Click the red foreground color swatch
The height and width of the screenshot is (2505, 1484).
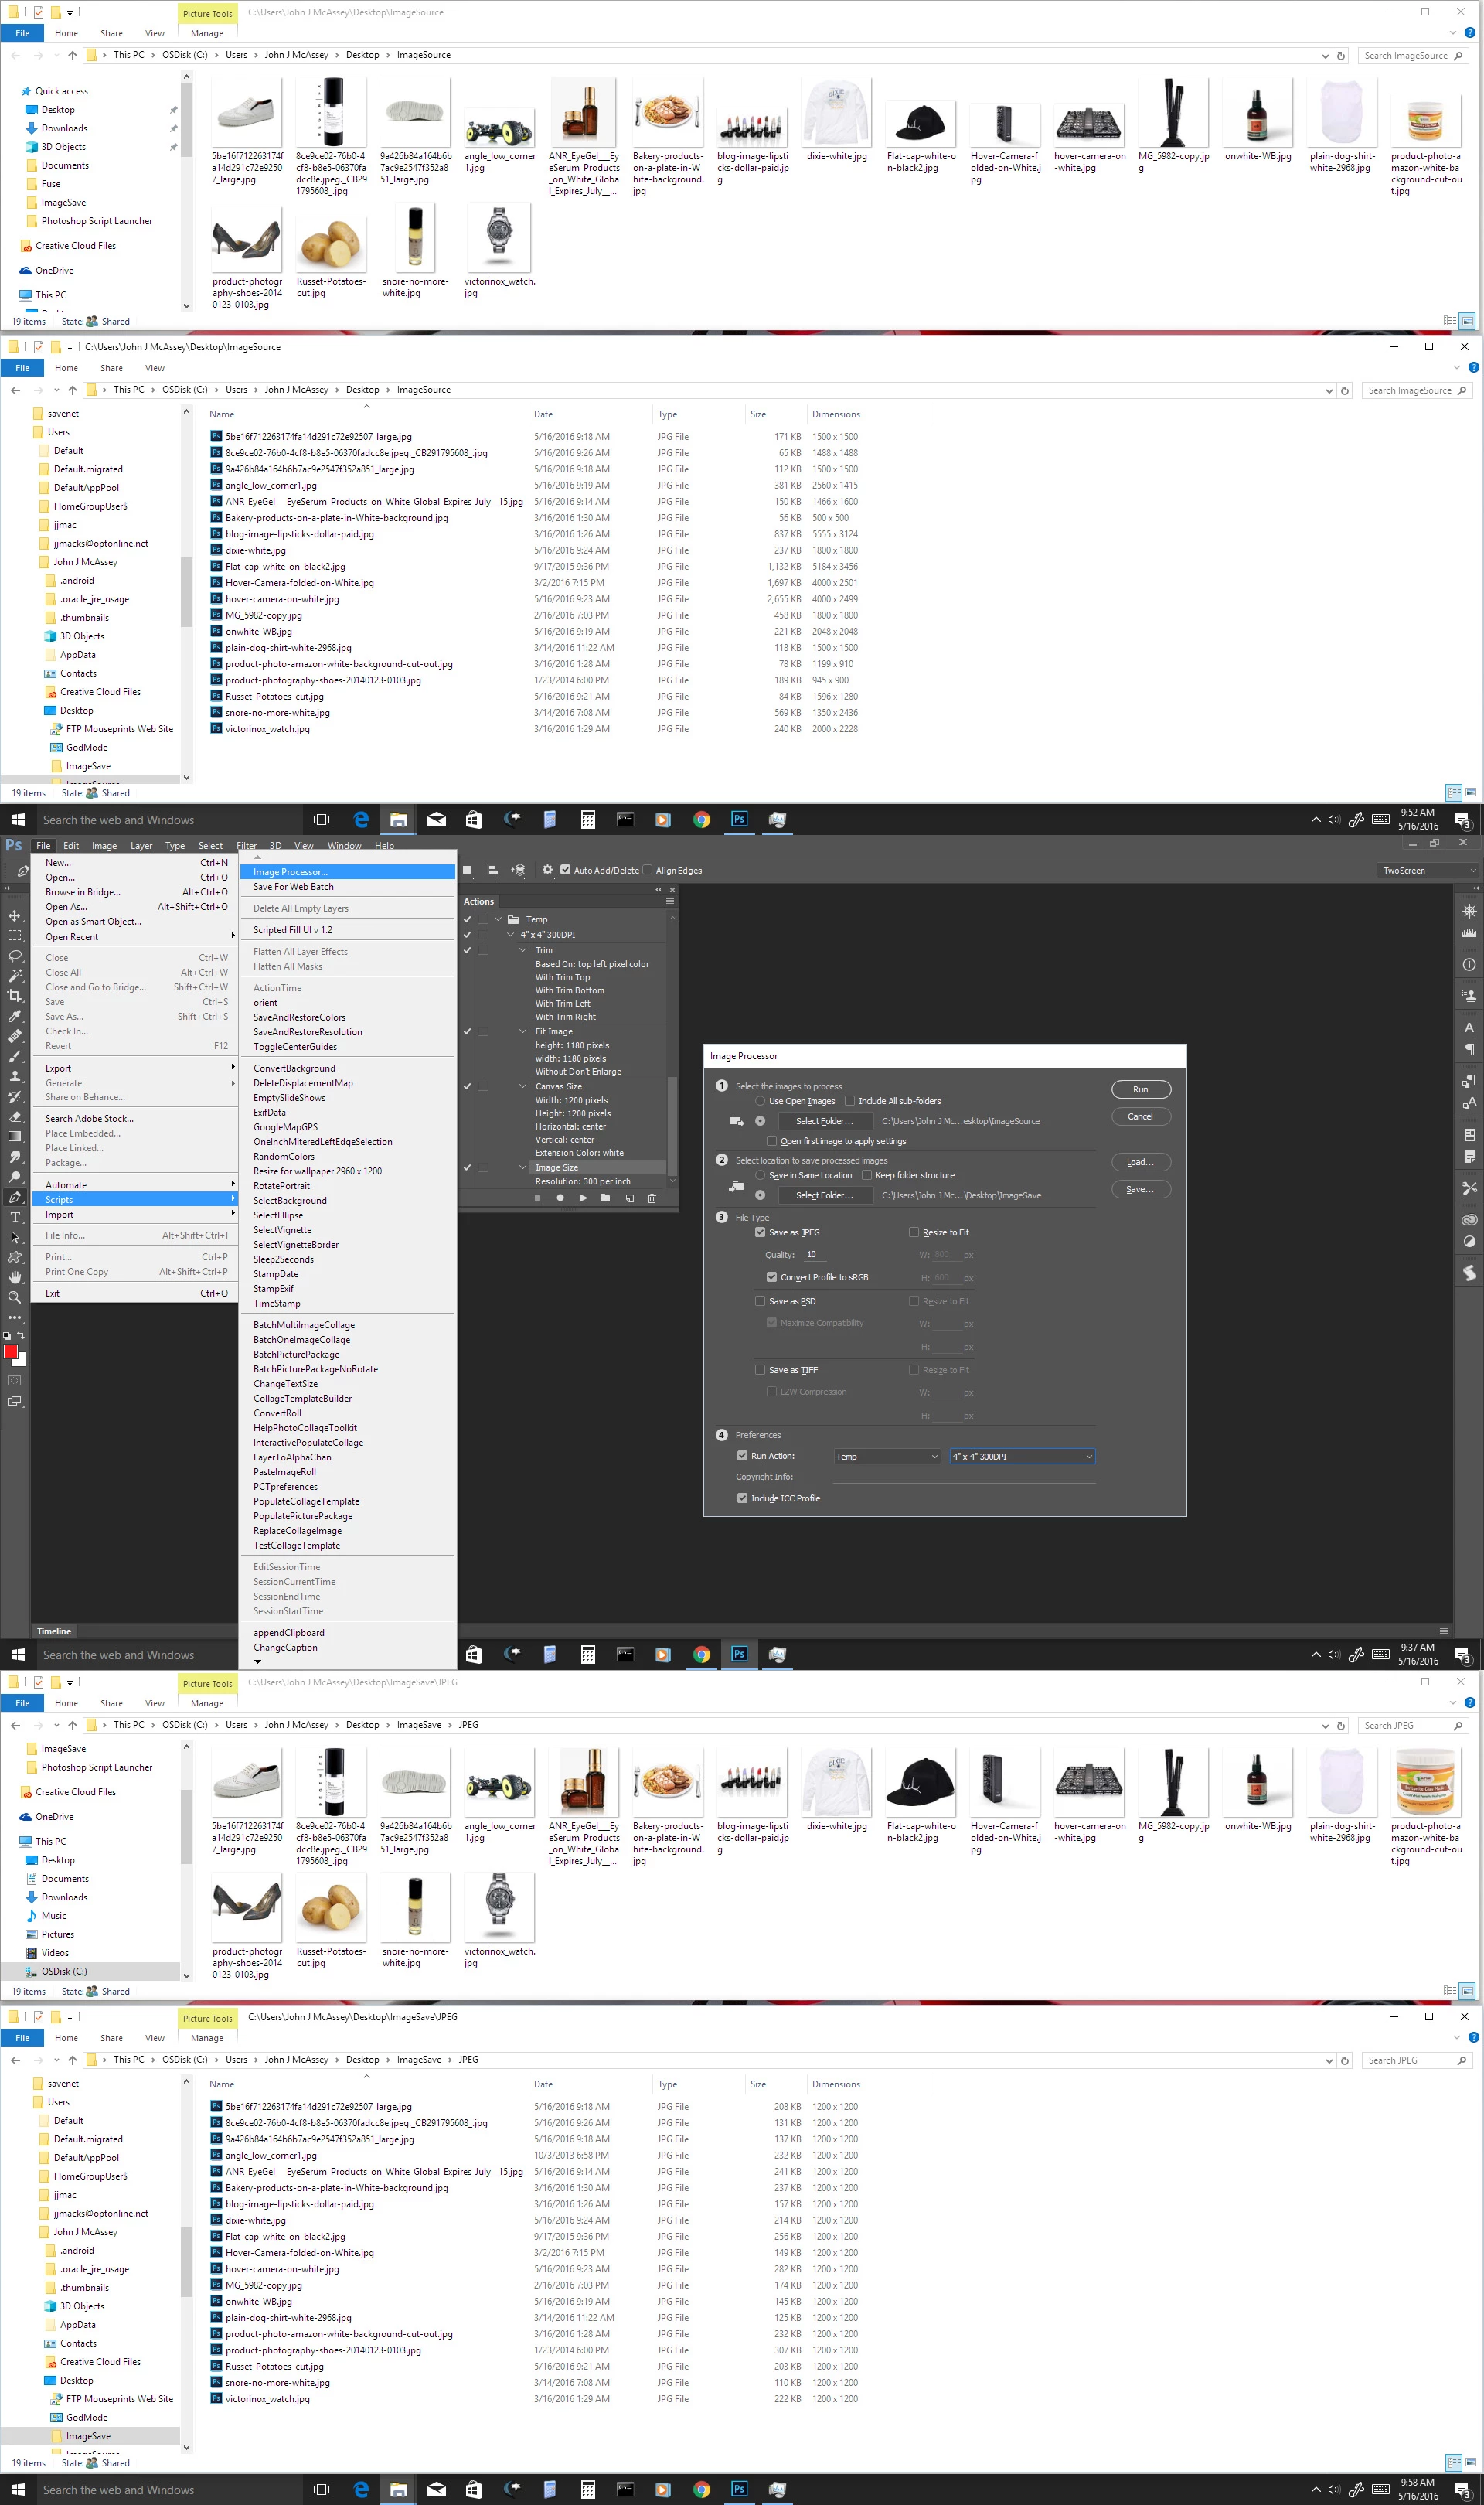(10, 1352)
